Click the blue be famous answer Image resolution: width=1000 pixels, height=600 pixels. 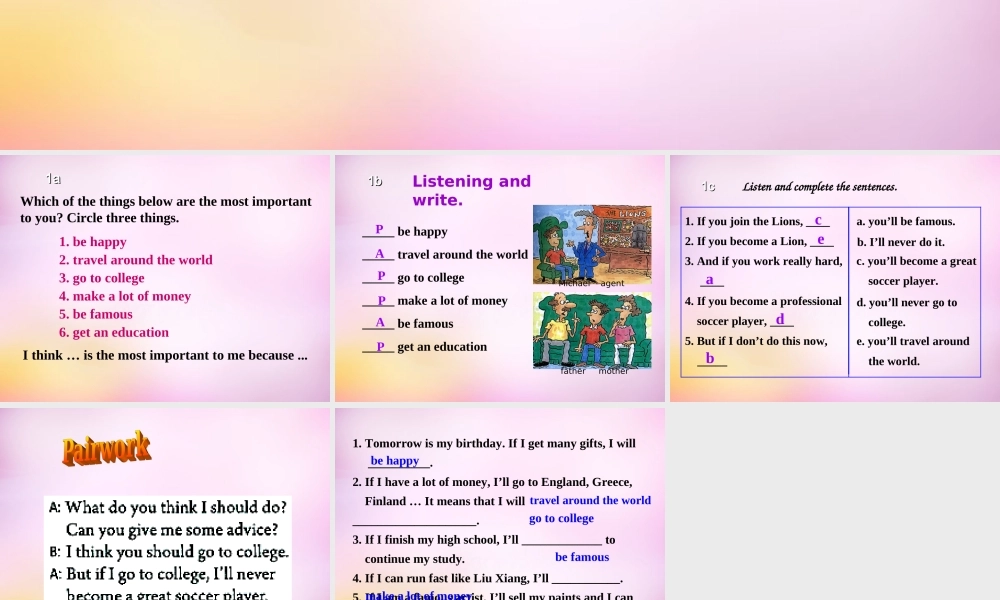click(582, 557)
